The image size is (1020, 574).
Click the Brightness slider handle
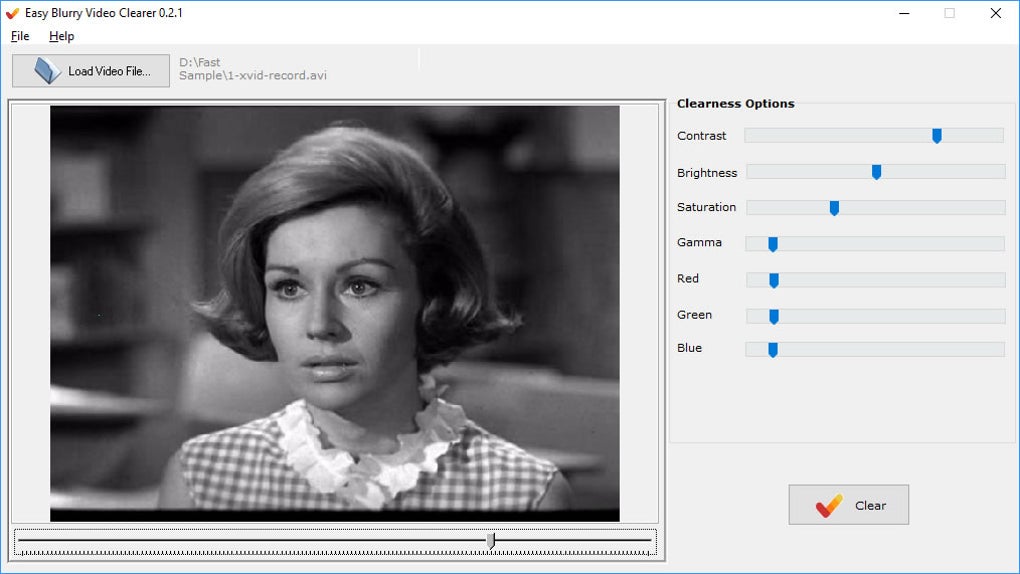[876, 172]
